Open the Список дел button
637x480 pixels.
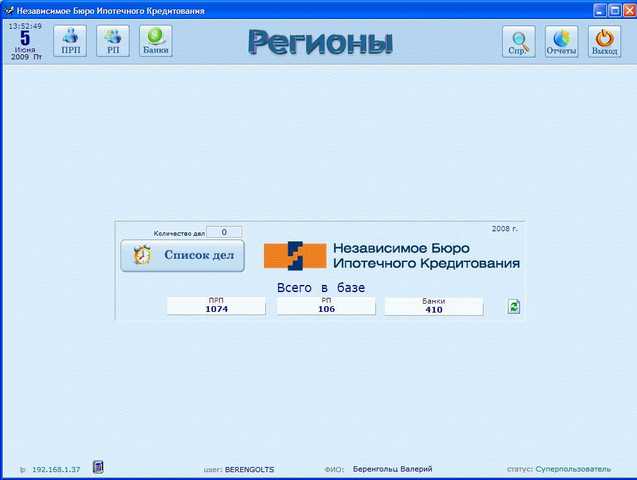(x=182, y=256)
